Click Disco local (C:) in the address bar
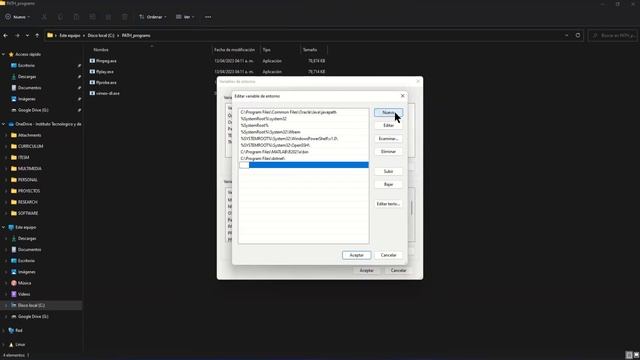The image size is (640, 360). (101, 36)
